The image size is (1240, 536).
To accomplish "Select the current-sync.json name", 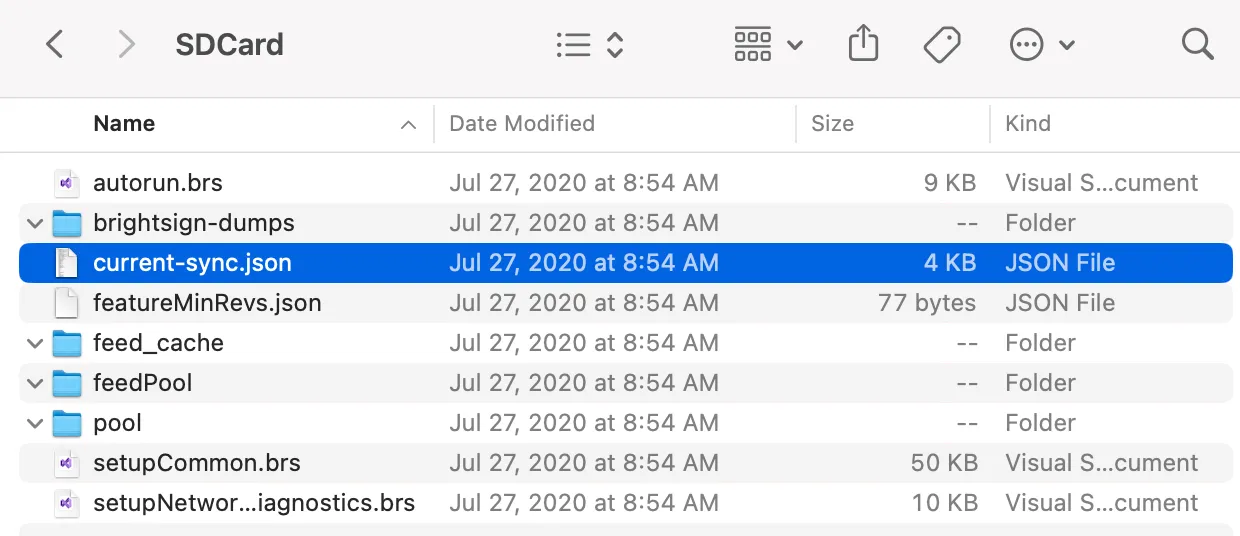I will (x=192, y=263).
